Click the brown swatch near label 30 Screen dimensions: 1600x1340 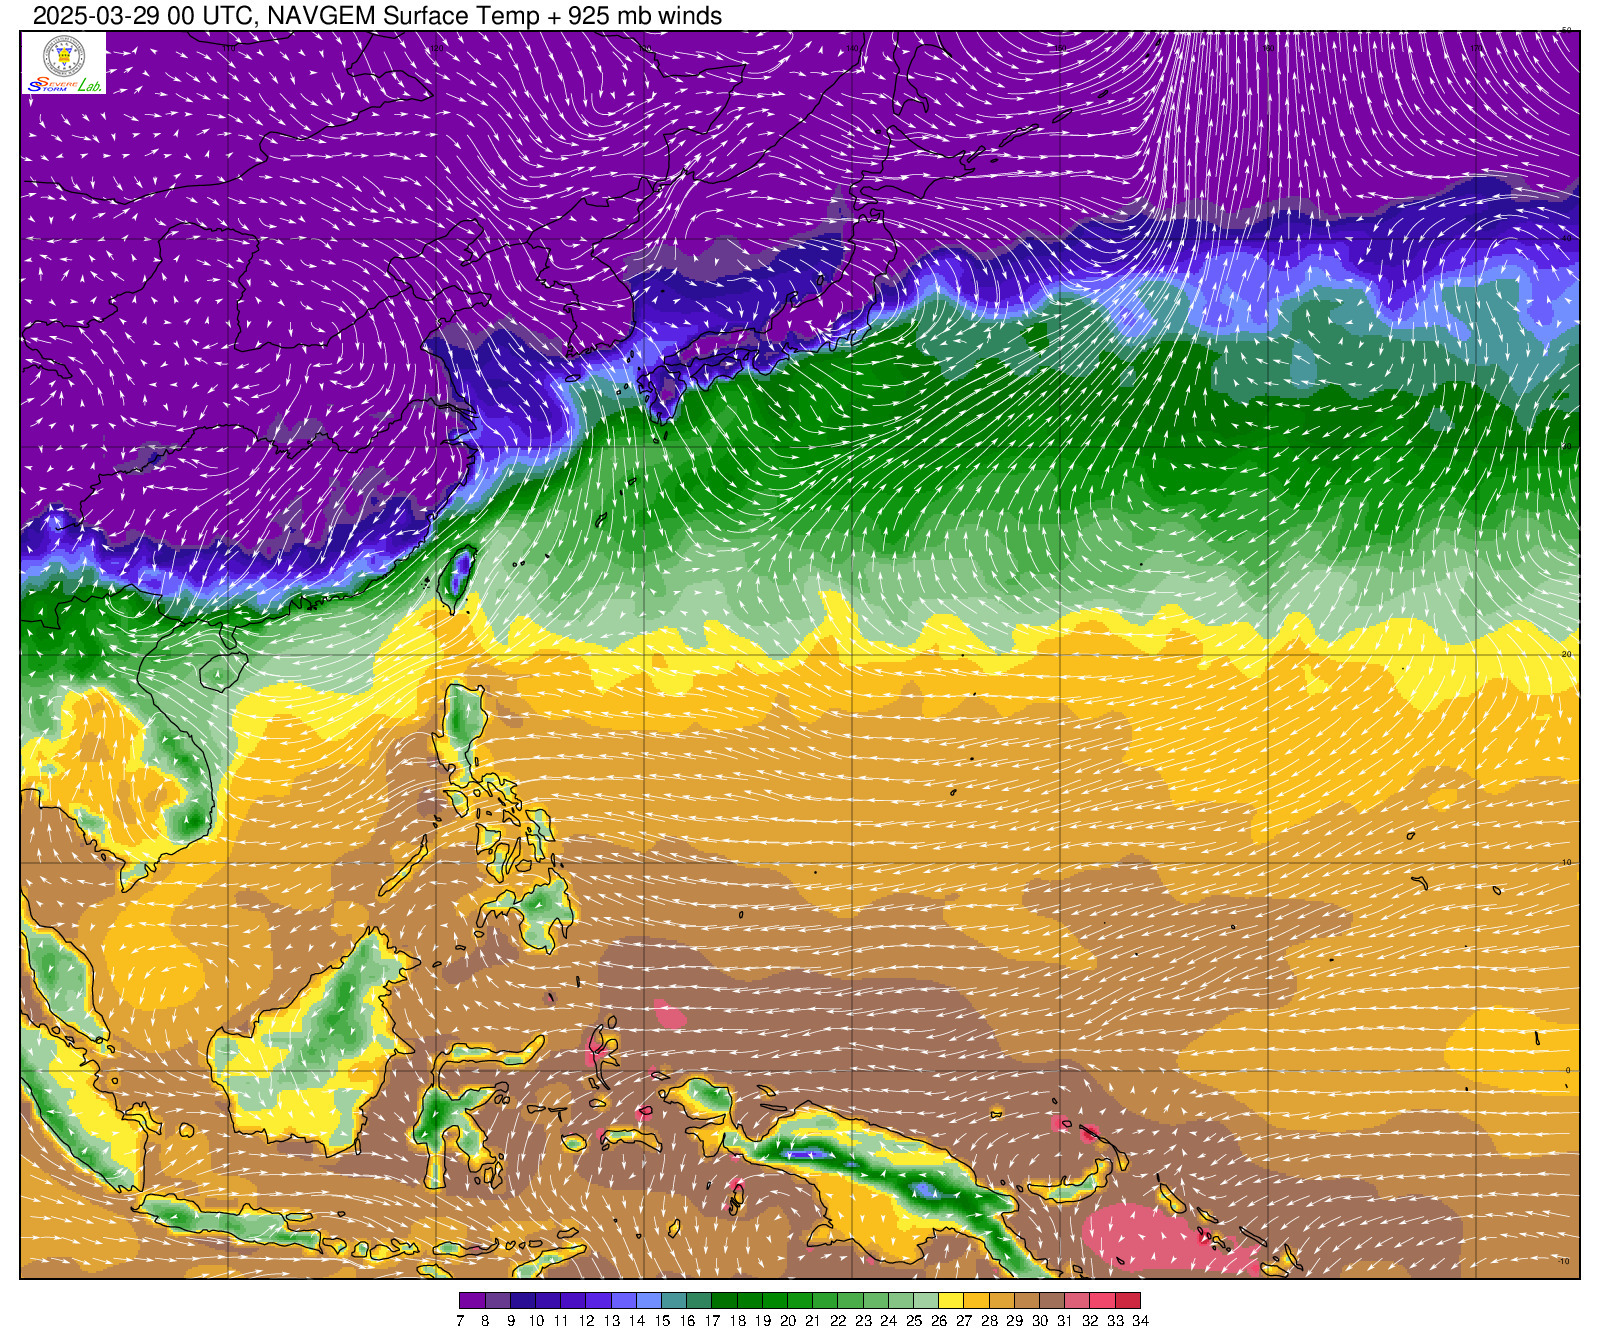1052,1301
